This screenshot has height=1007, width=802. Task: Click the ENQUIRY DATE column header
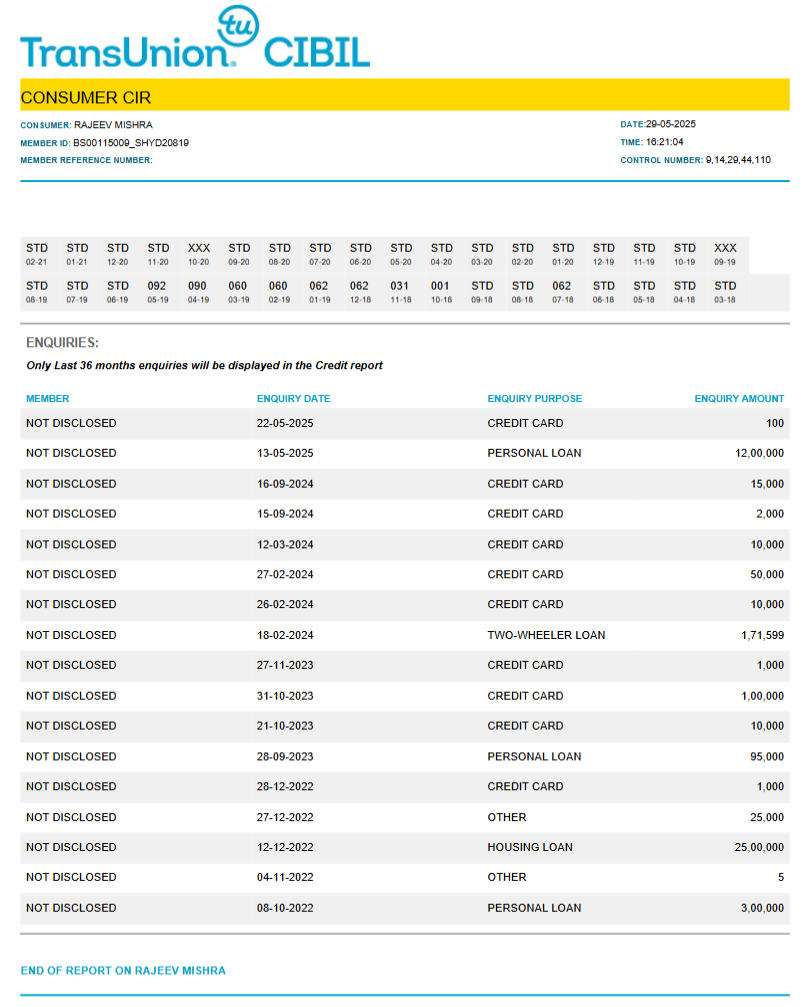pos(293,399)
